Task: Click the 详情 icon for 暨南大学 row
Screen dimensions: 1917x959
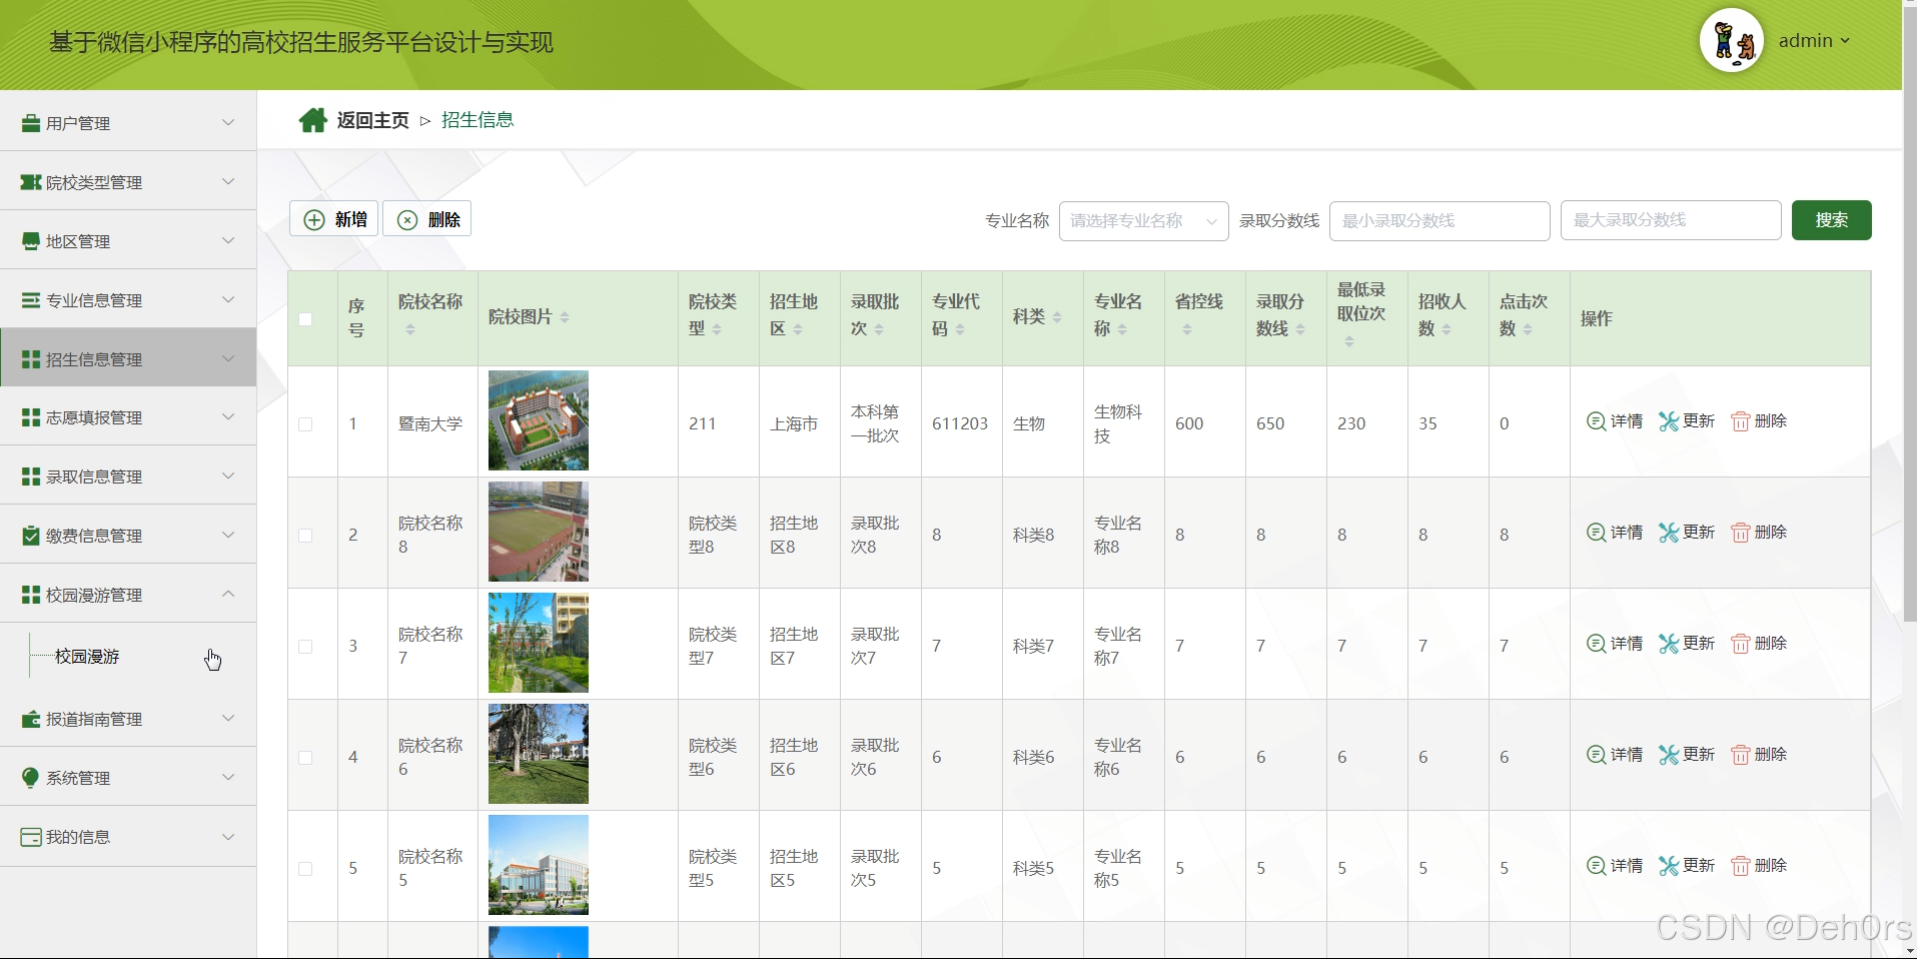Action: click(1596, 421)
